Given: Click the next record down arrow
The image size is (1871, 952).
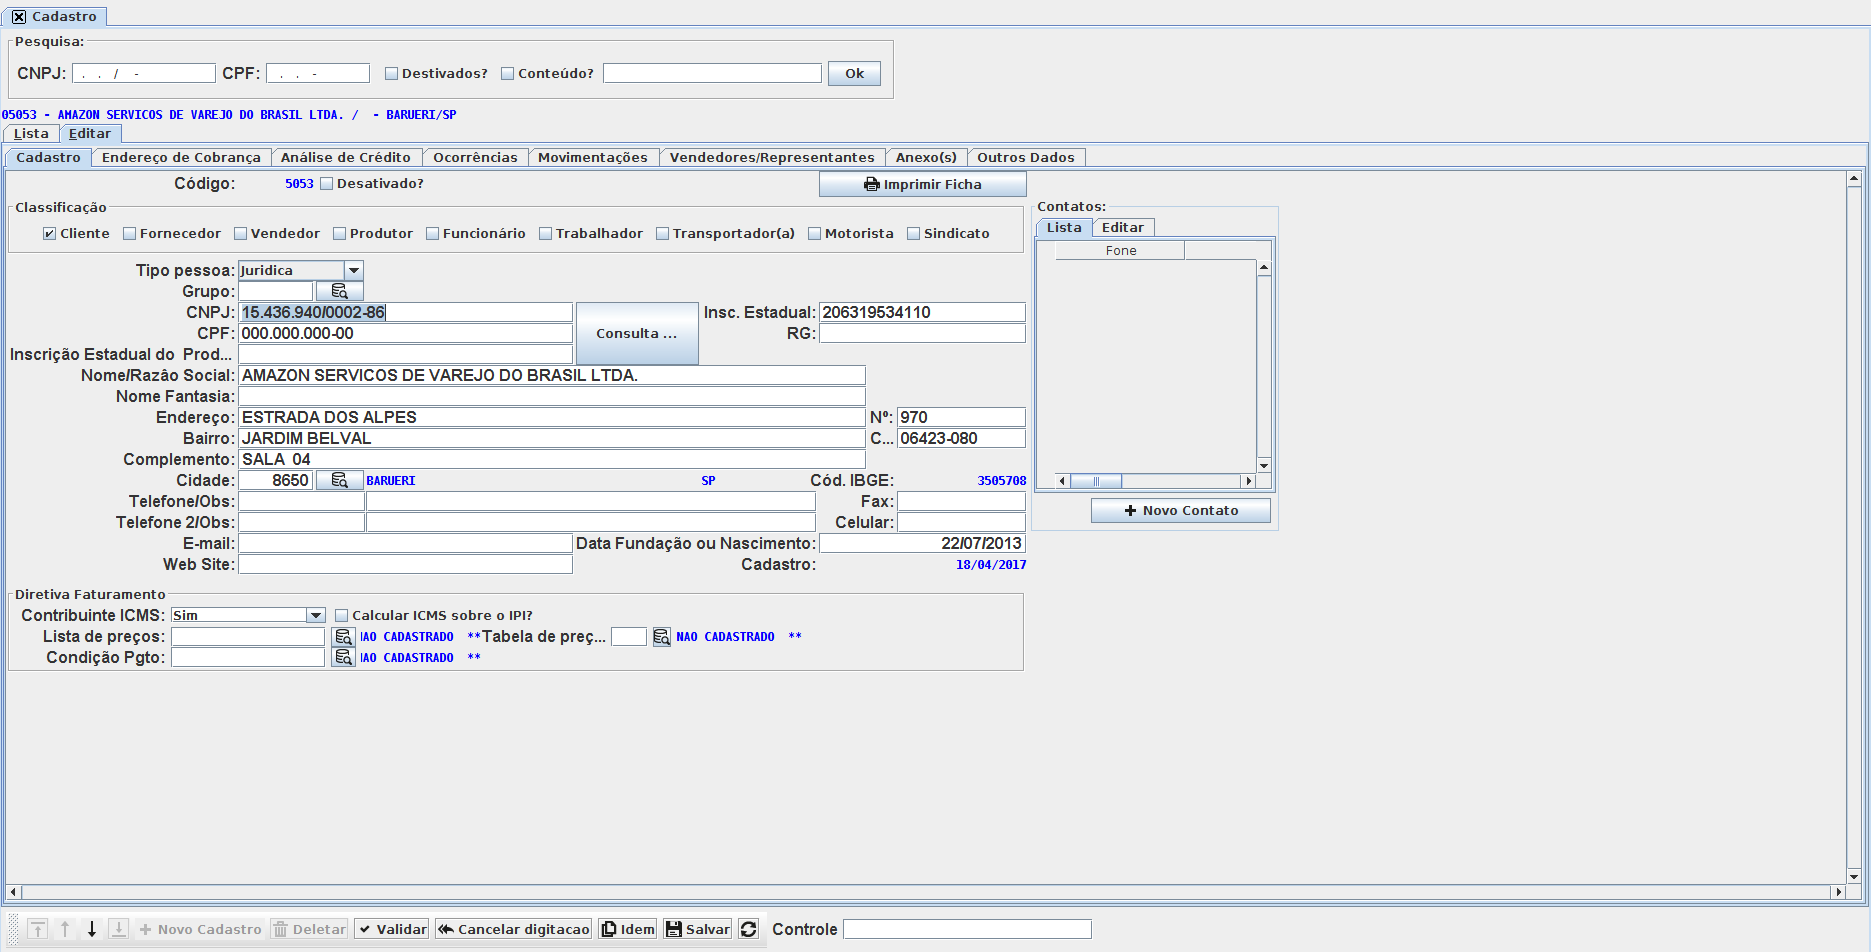Looking at the screenshot, I should click(92, 929).
